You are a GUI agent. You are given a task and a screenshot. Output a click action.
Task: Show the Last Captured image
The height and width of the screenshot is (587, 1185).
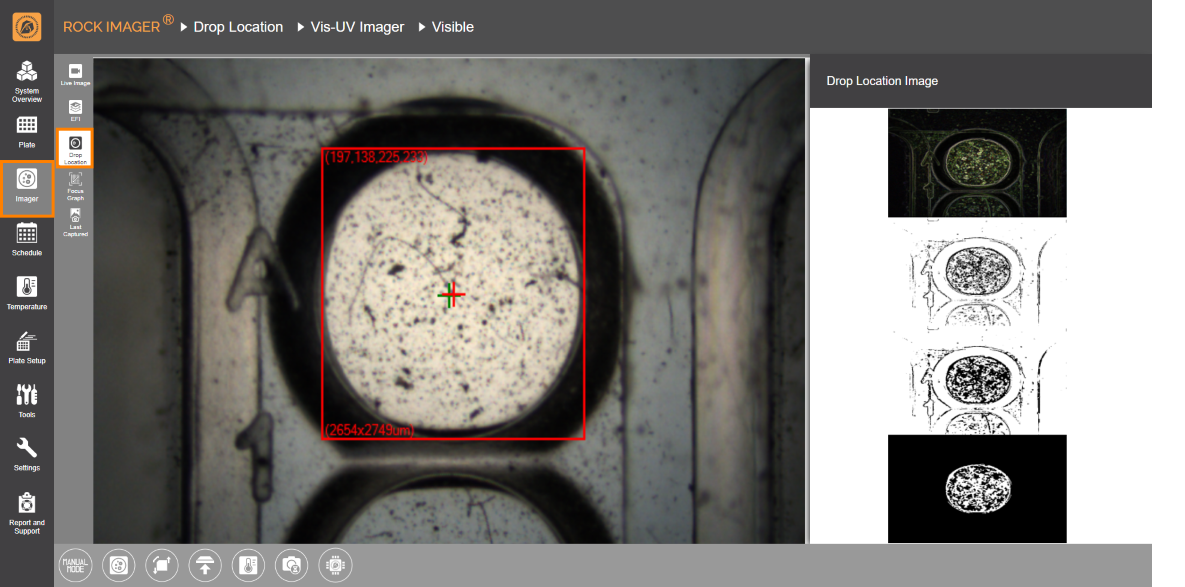[75, 222]
